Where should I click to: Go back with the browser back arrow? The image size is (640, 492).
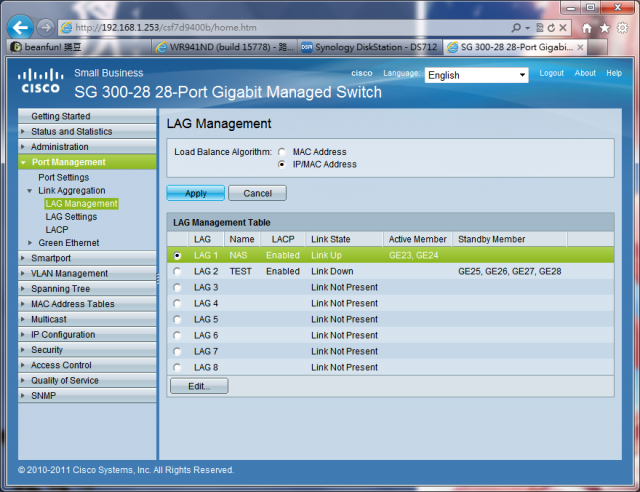tap(20, 28)
